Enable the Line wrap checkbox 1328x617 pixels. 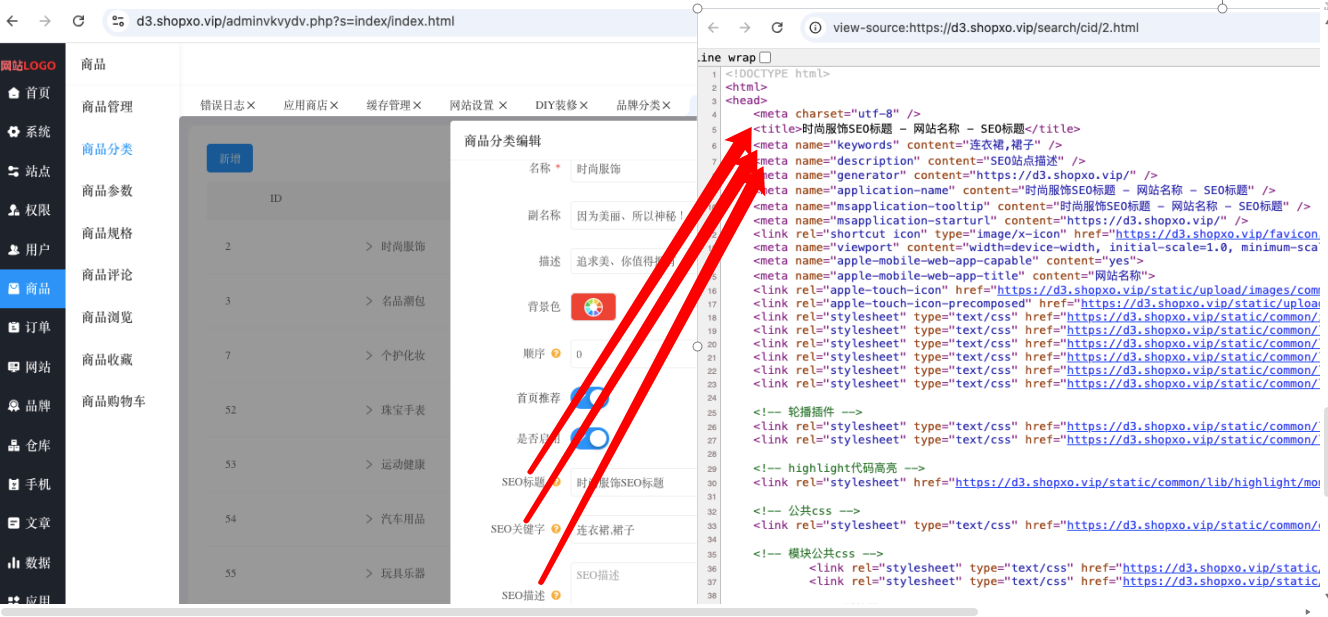[x=765, y=58]
